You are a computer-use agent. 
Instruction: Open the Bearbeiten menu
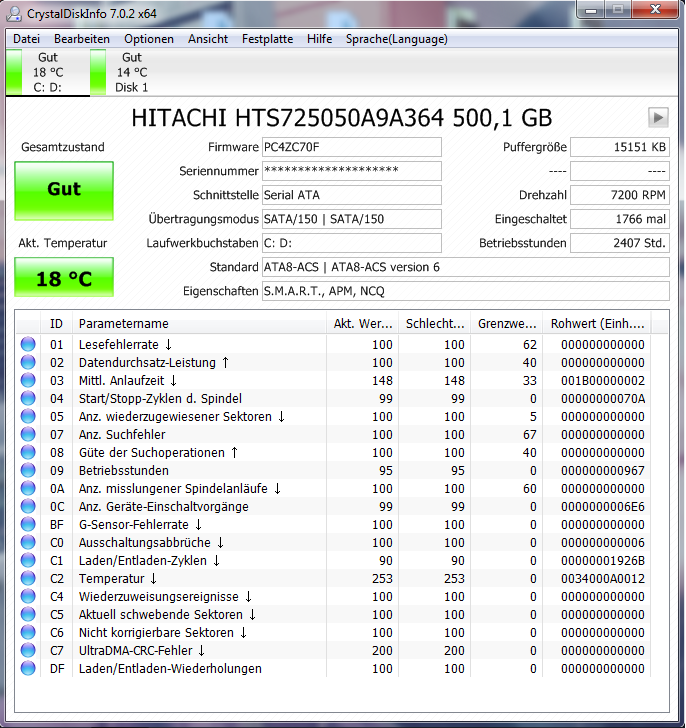[82, 39]
